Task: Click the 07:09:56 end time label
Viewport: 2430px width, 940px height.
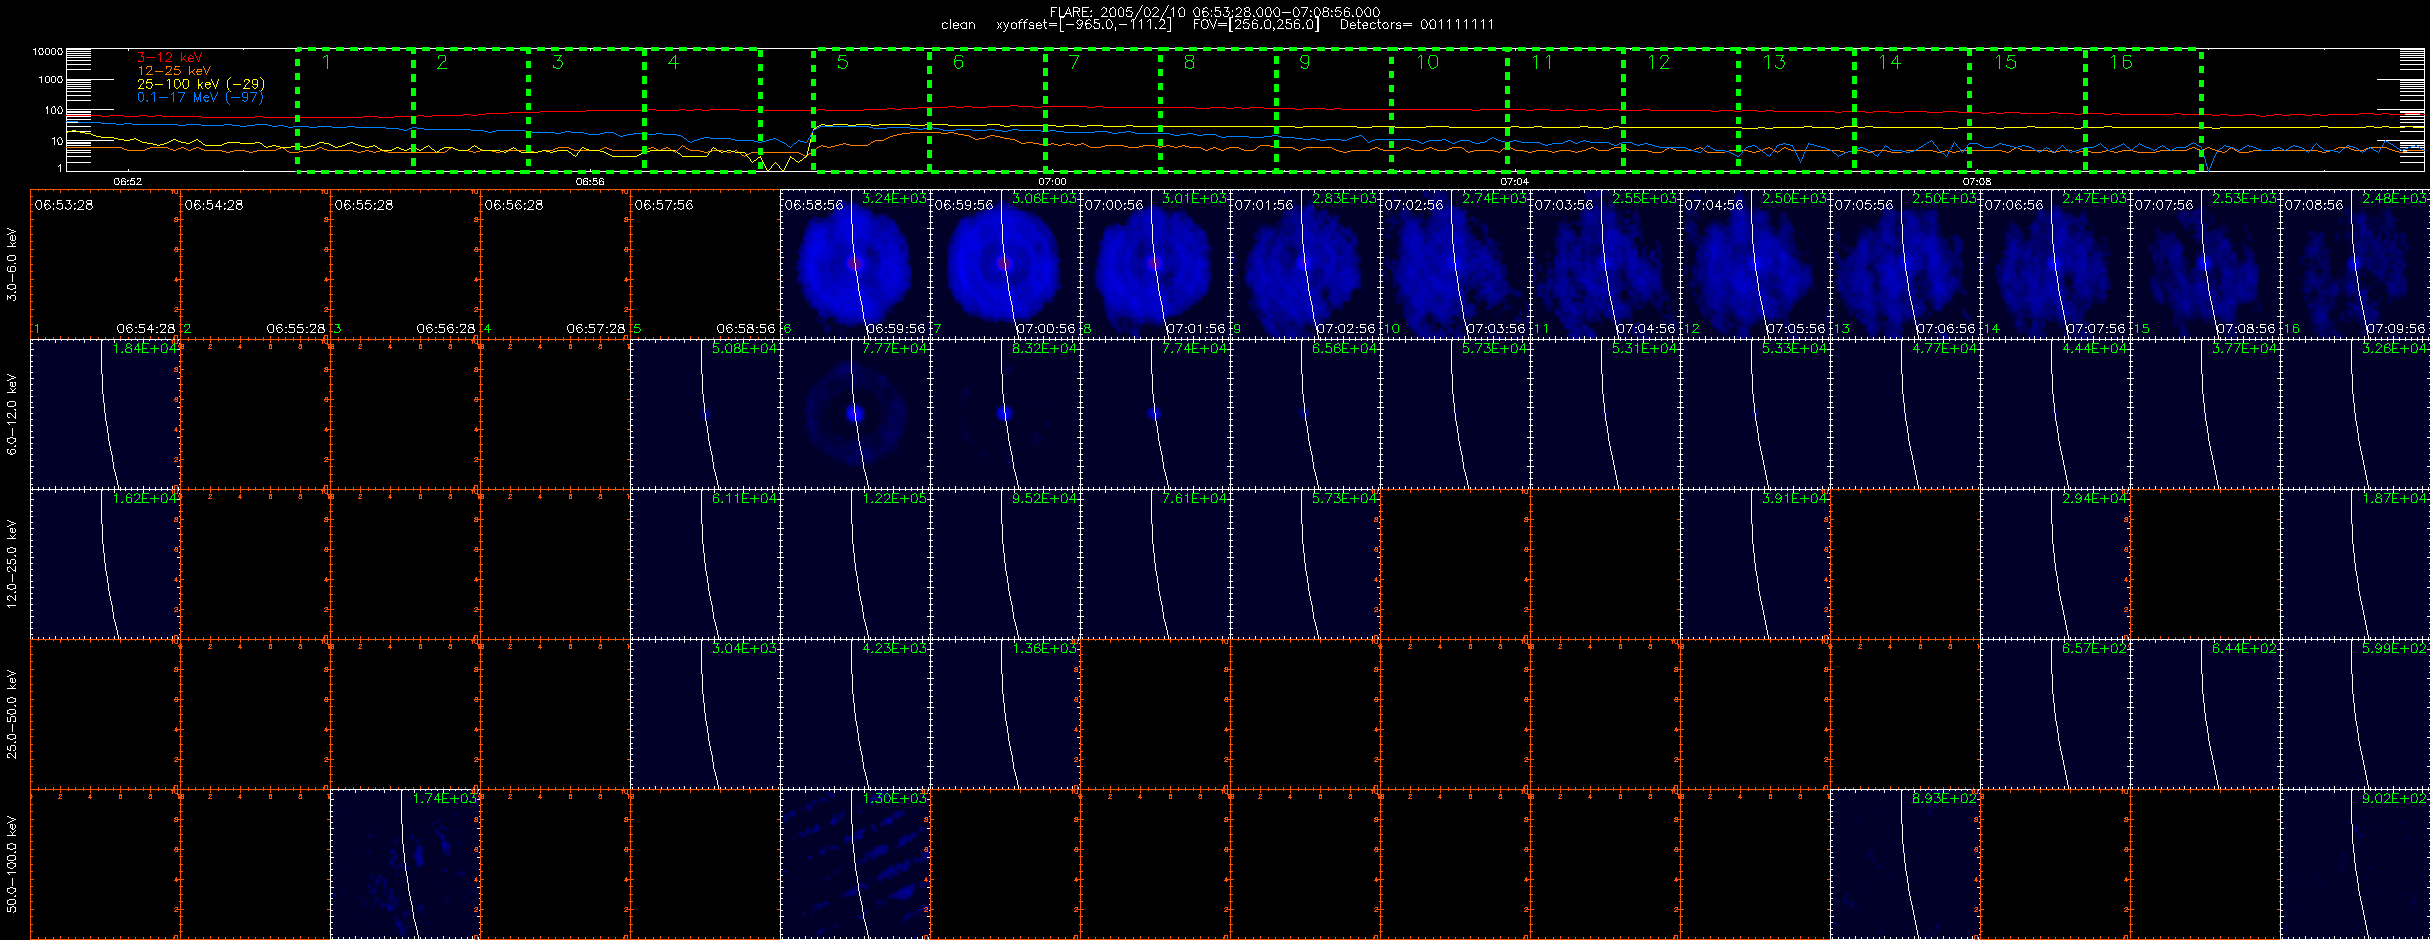Action: click(x=2396, y=329)
